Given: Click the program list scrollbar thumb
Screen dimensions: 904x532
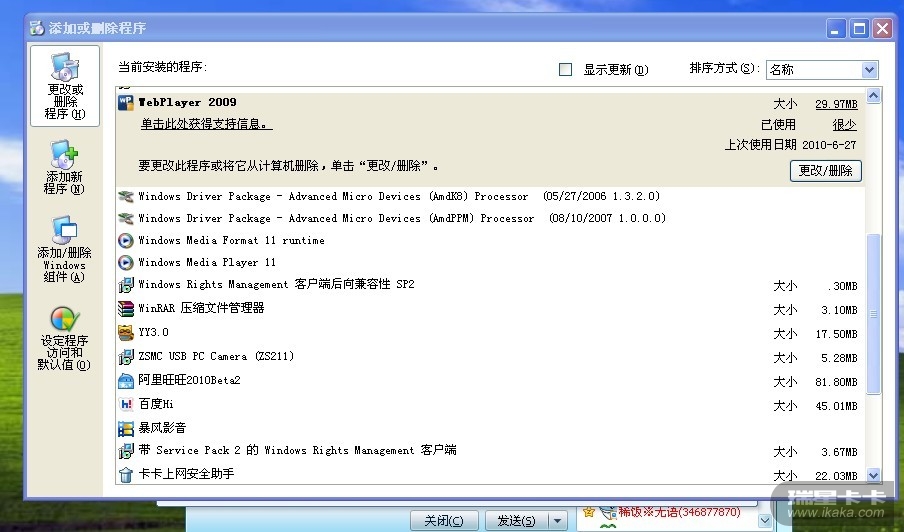Looking at the screenshot, I should tap(873, 314).
